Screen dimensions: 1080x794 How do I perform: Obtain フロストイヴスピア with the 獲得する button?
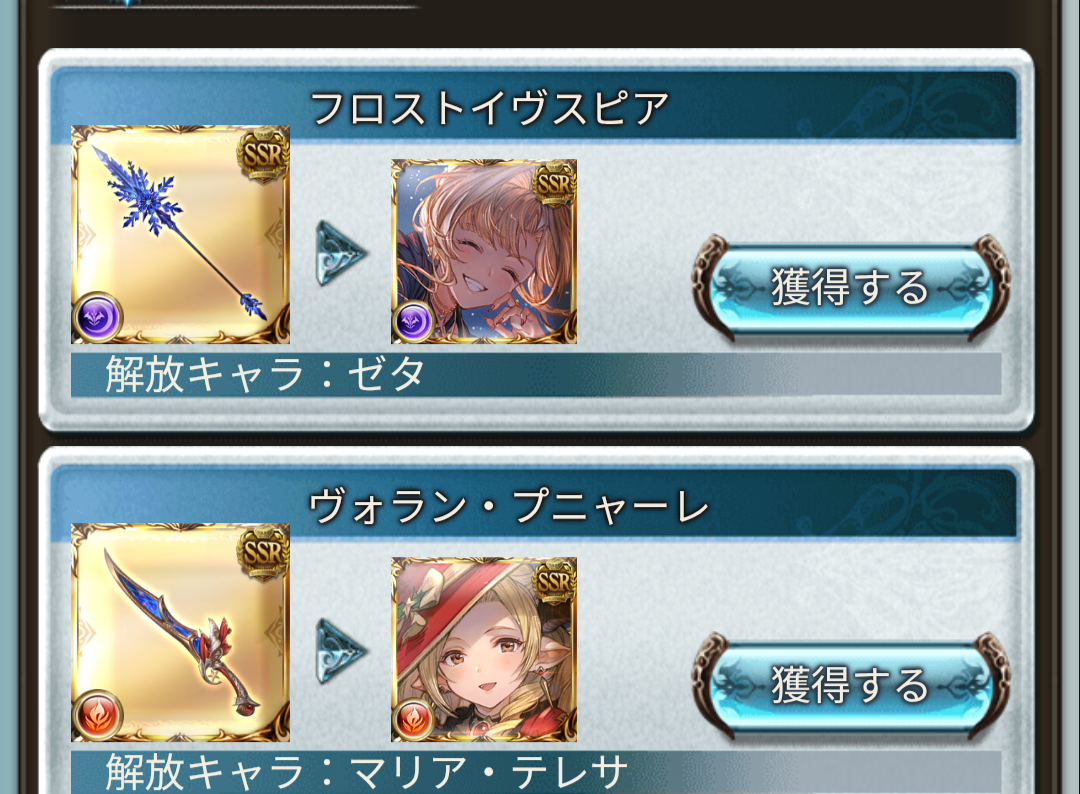[x=851, y=288]
